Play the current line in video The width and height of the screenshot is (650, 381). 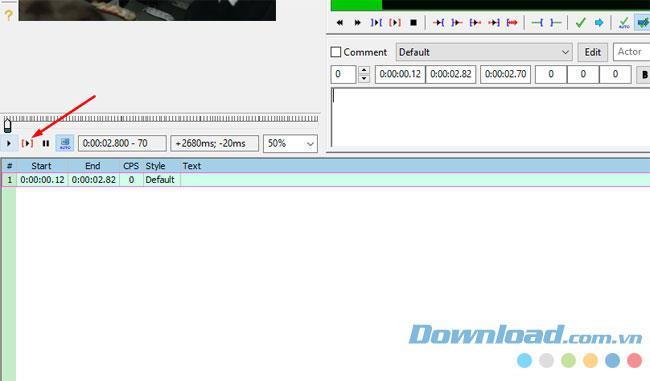coord(27,143)
